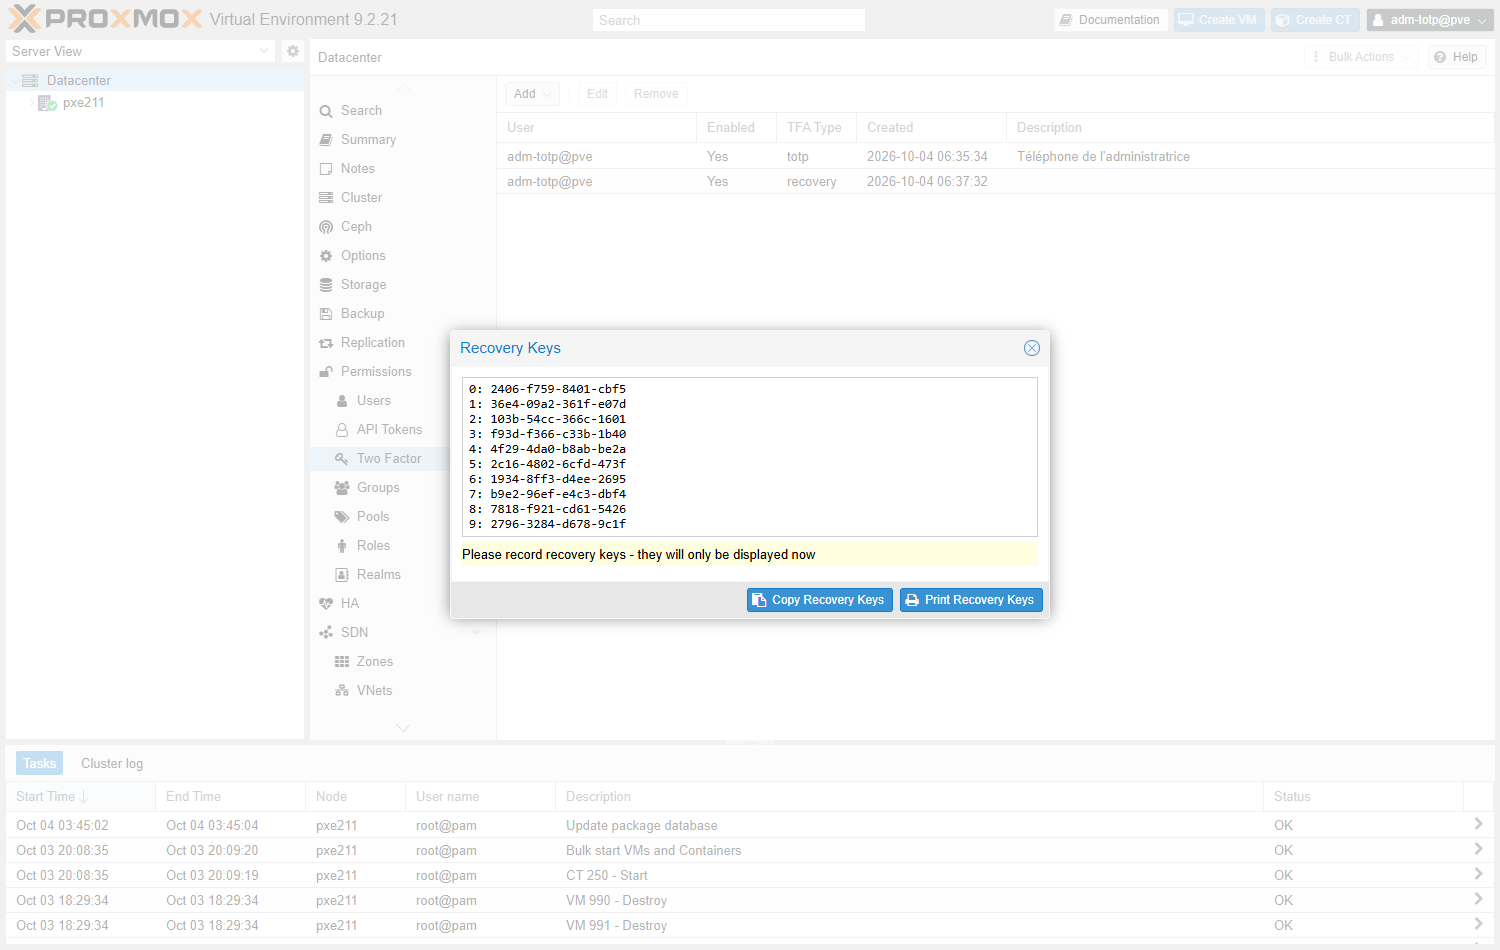
Task: Open Replication arrows icon
Action: pyautogui.click(x=326, y=343)
